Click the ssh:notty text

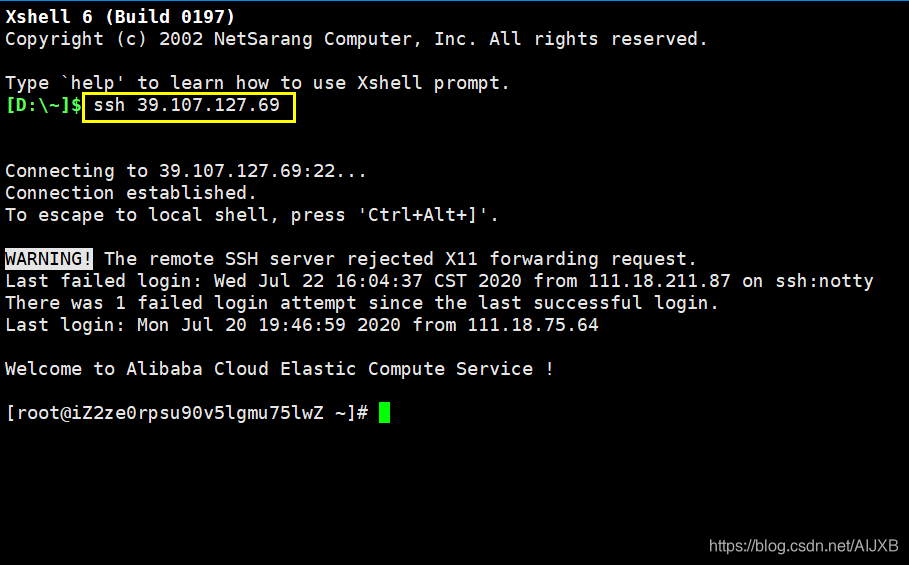(824, 281)
